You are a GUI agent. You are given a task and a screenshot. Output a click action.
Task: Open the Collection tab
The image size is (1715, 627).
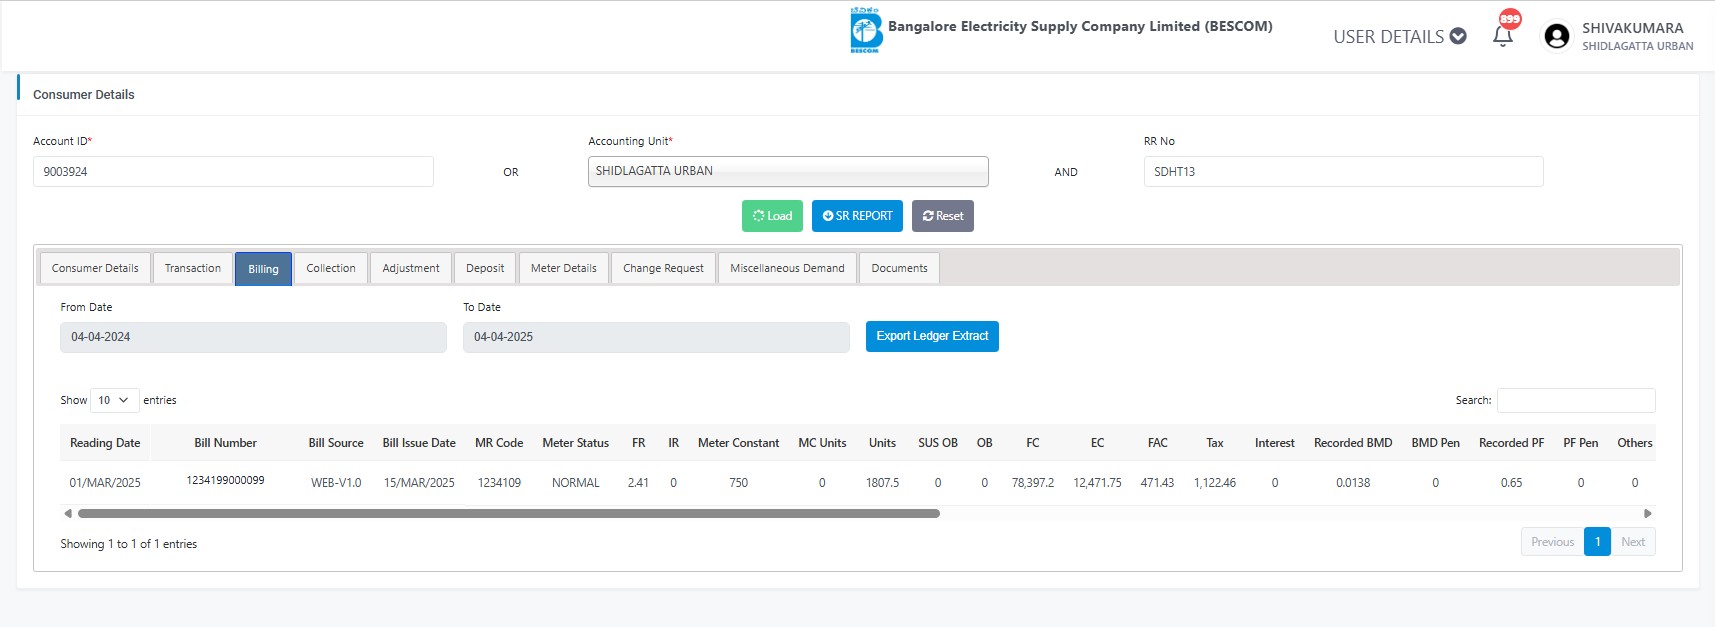coord(331,268)
